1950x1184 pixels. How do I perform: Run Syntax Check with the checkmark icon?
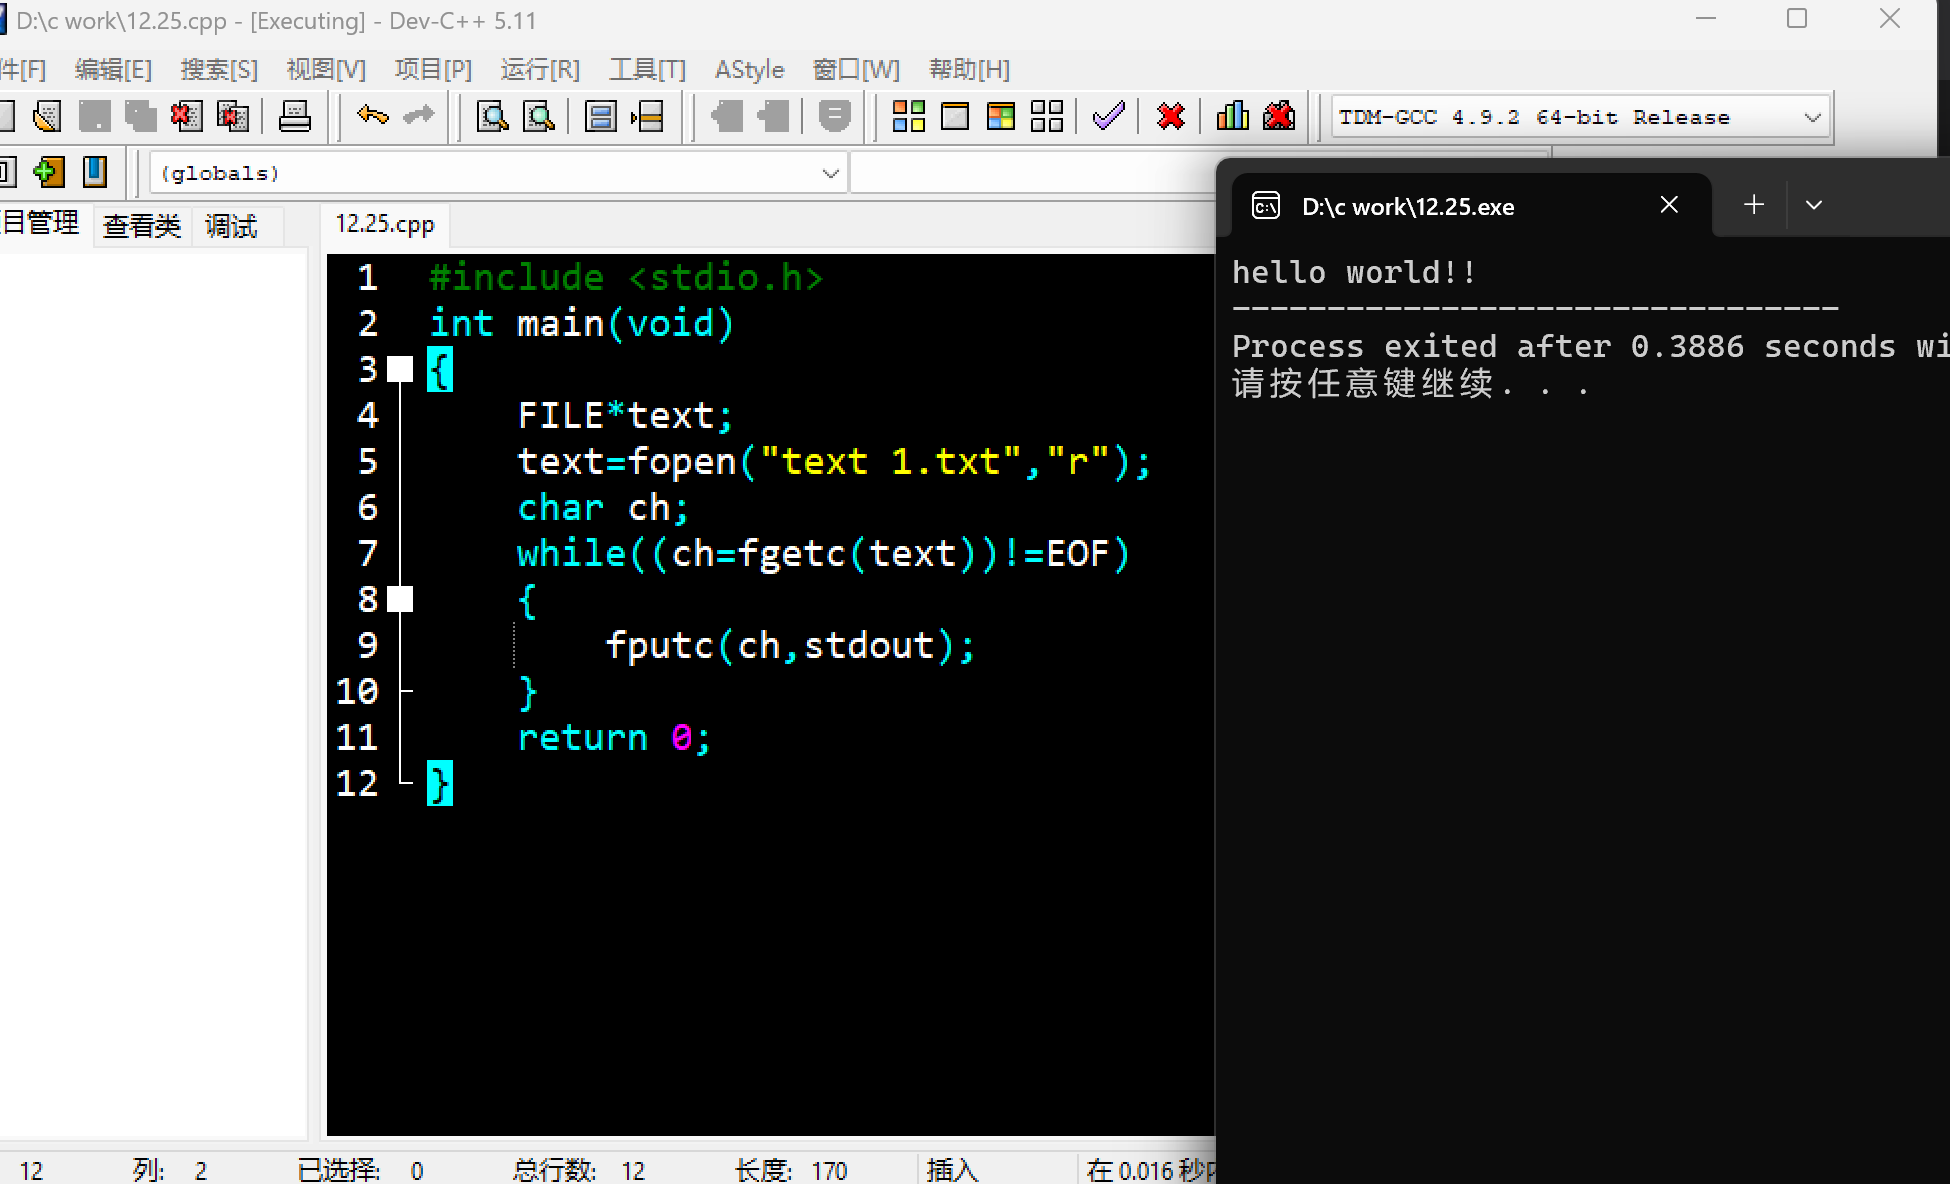1108,117
